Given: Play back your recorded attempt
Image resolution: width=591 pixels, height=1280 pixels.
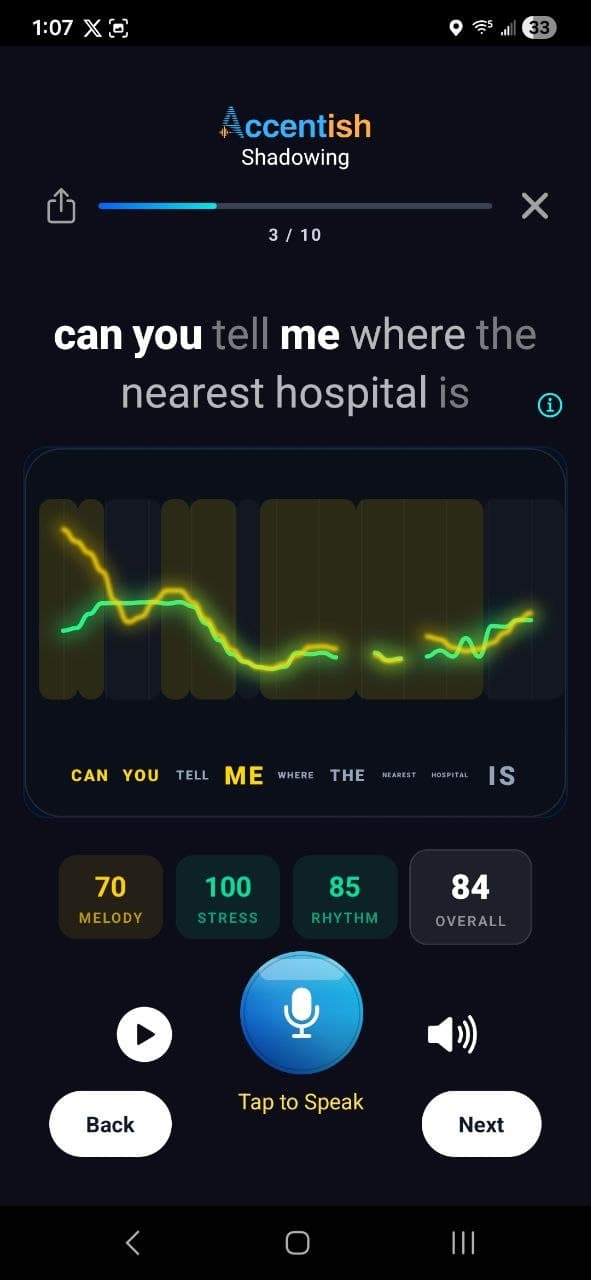Looking at the screenshot, I should [x=143, y=1034].
